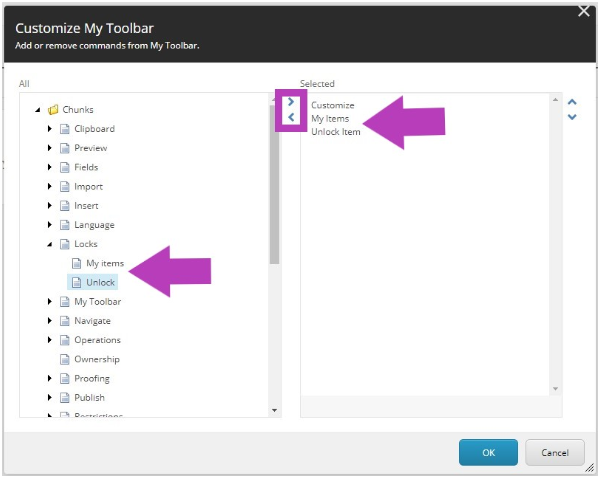Click the Navigate document icon

65,321
